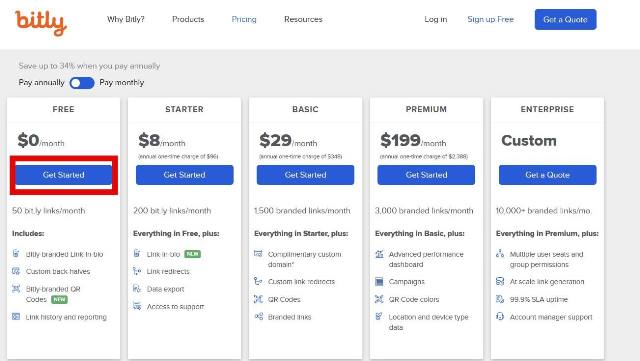Click the NEW badge beside Link-in-bio in Starter
640x361 pixels.
(x=192, y=254)
